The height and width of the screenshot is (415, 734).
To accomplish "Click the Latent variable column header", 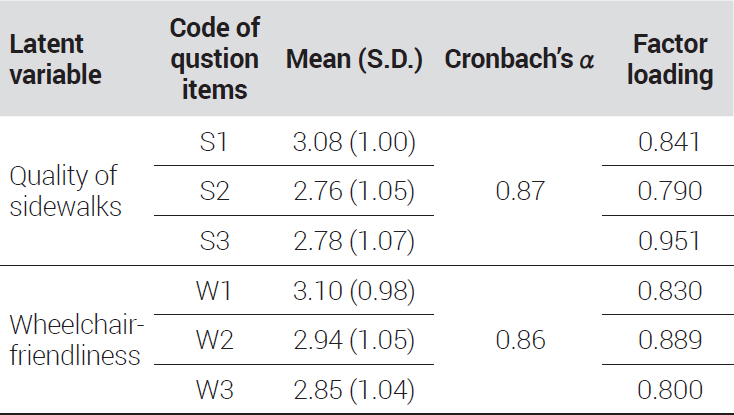I will tap(55, 59).
